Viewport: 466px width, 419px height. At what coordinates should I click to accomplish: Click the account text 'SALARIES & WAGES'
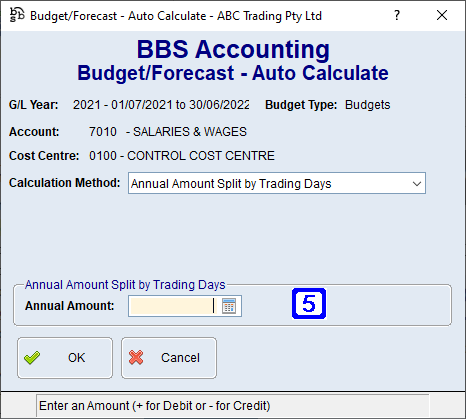pos(190,132)
